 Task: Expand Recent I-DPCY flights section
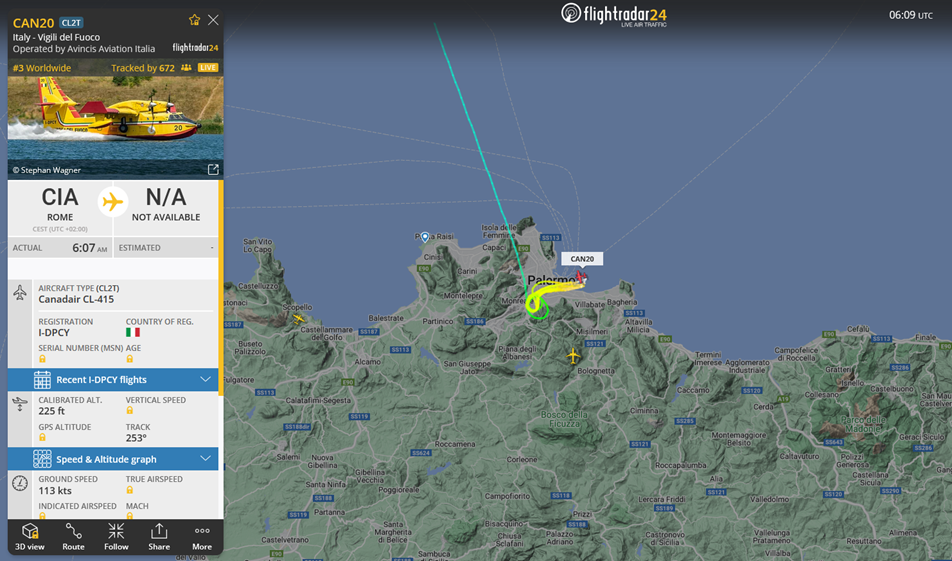pos(113,379)
